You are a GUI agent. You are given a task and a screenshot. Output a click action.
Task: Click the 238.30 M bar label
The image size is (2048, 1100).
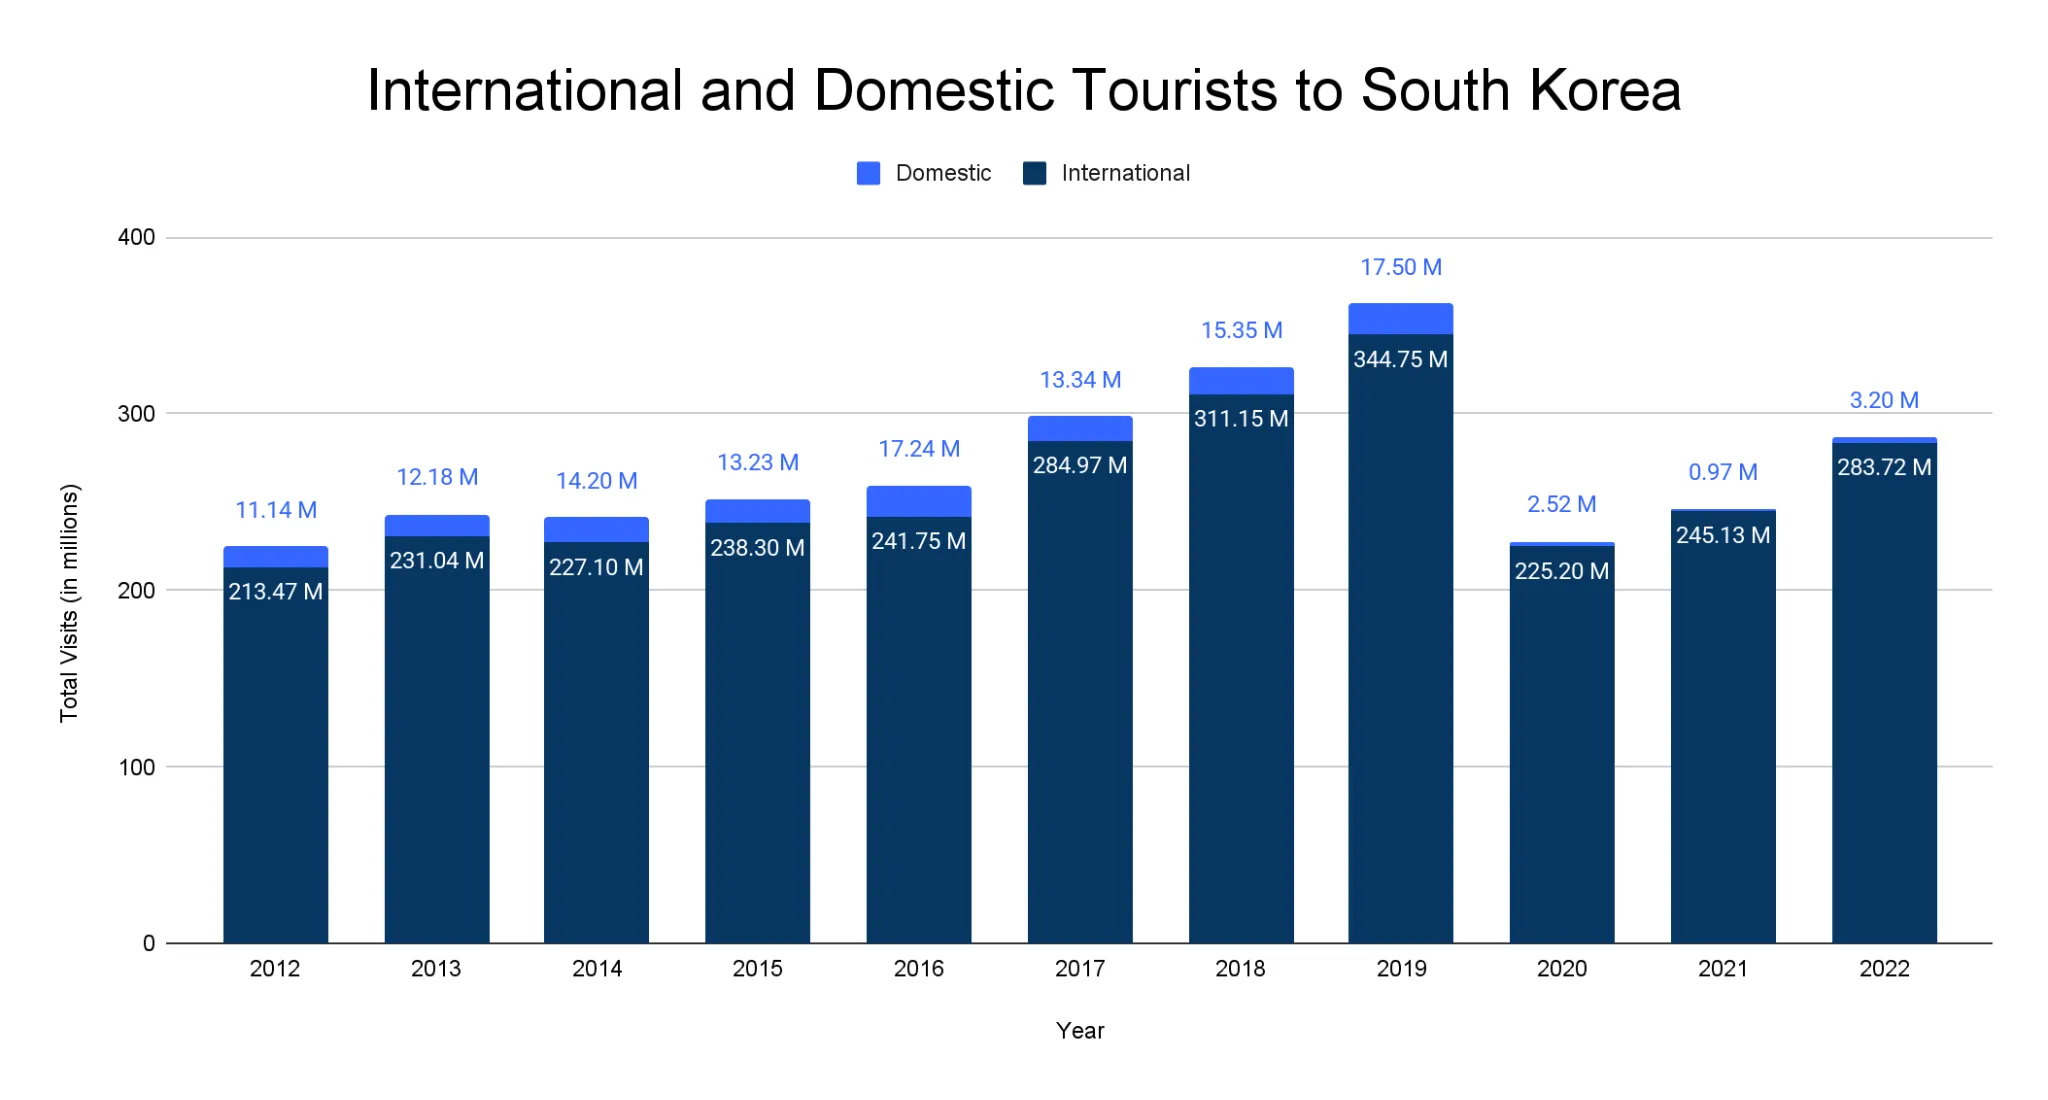[x=758, y=548]
